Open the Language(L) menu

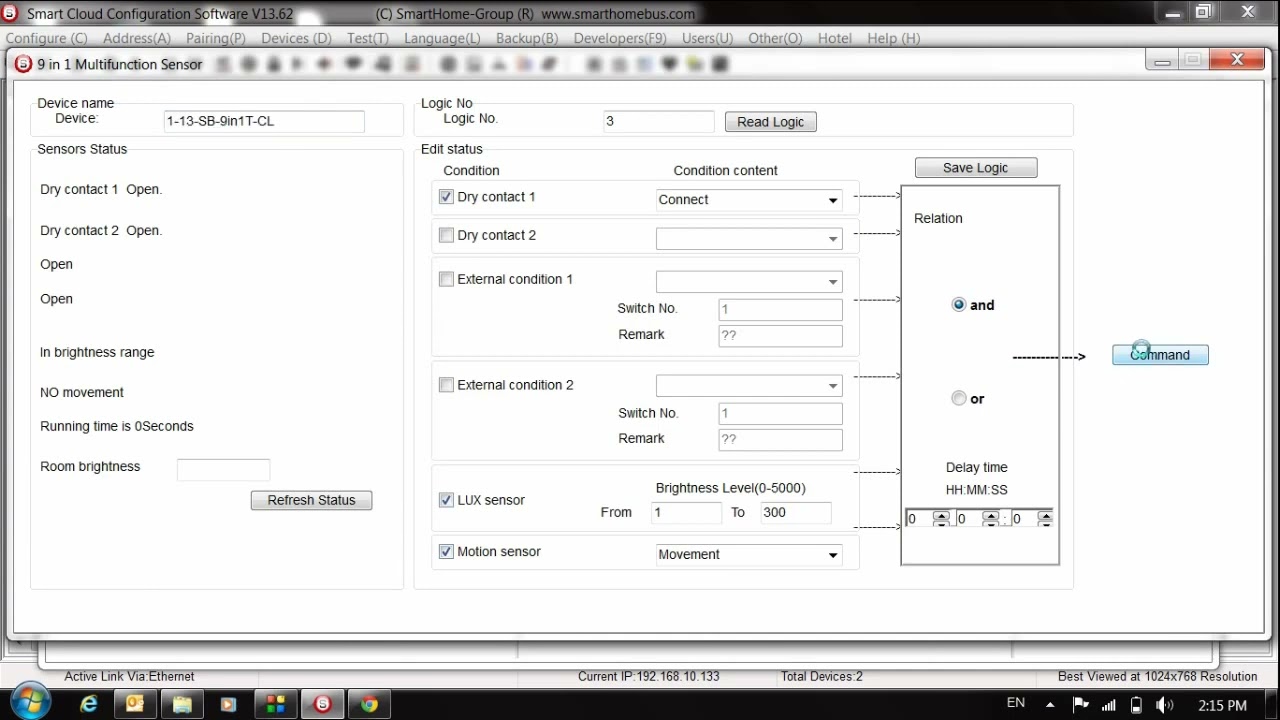[442, 38]
